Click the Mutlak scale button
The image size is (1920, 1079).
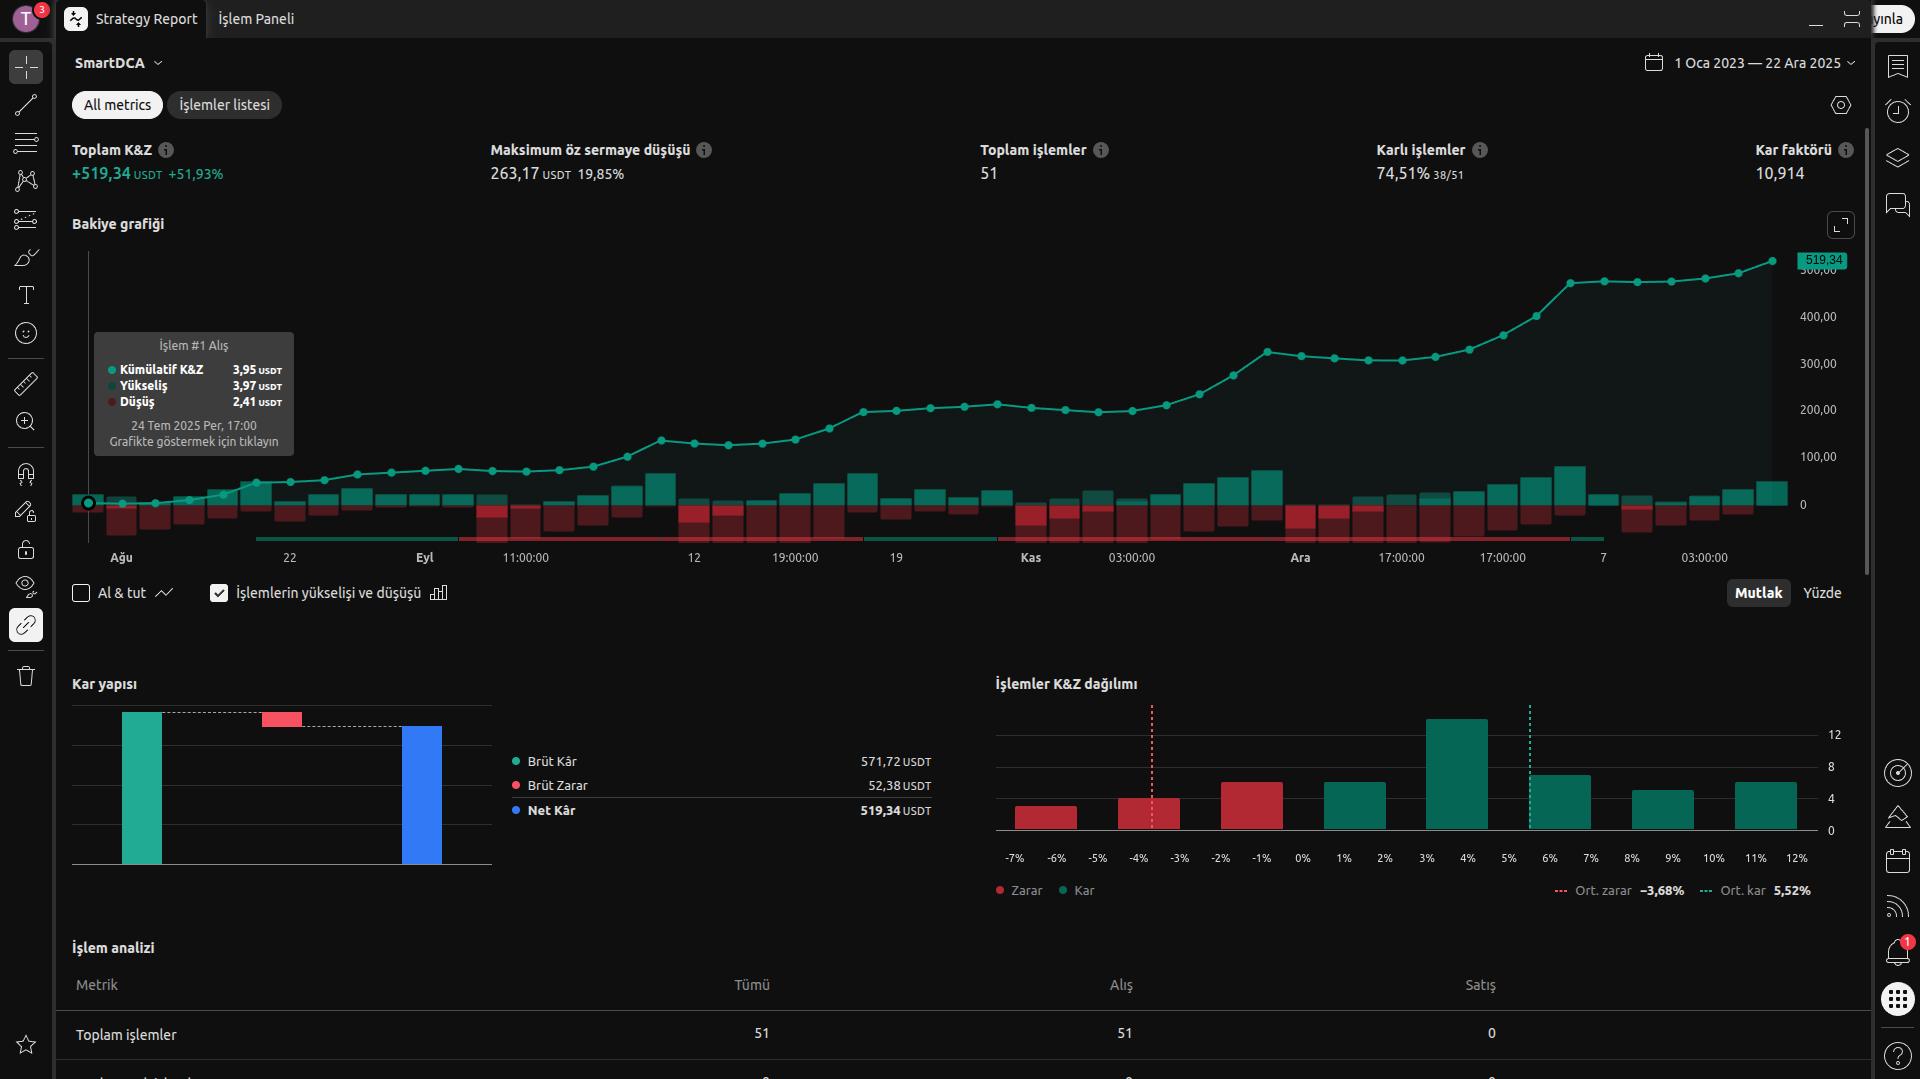coord(1757,593)
